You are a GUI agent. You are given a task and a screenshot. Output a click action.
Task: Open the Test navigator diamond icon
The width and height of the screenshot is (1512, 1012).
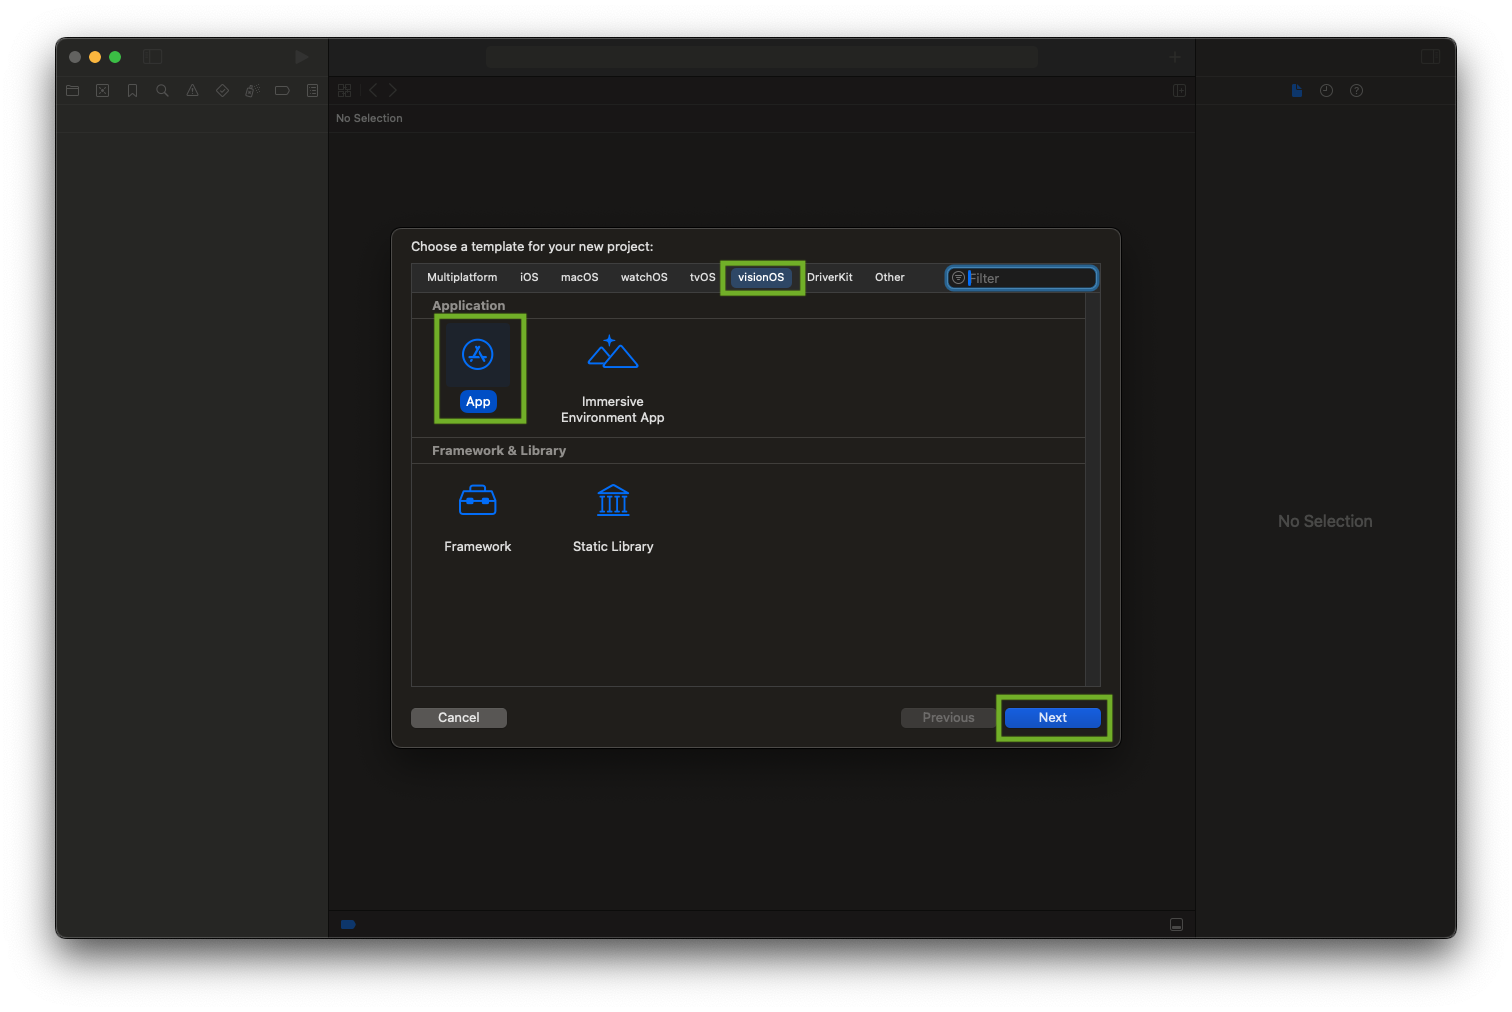222,91
